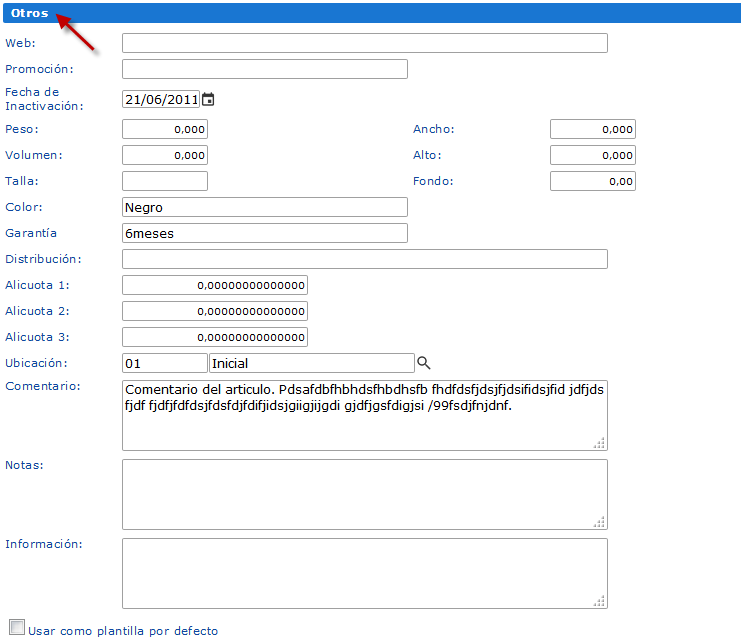Click the Promoción text field
Screen dimensions: 741x641
(x=265, y=69)
